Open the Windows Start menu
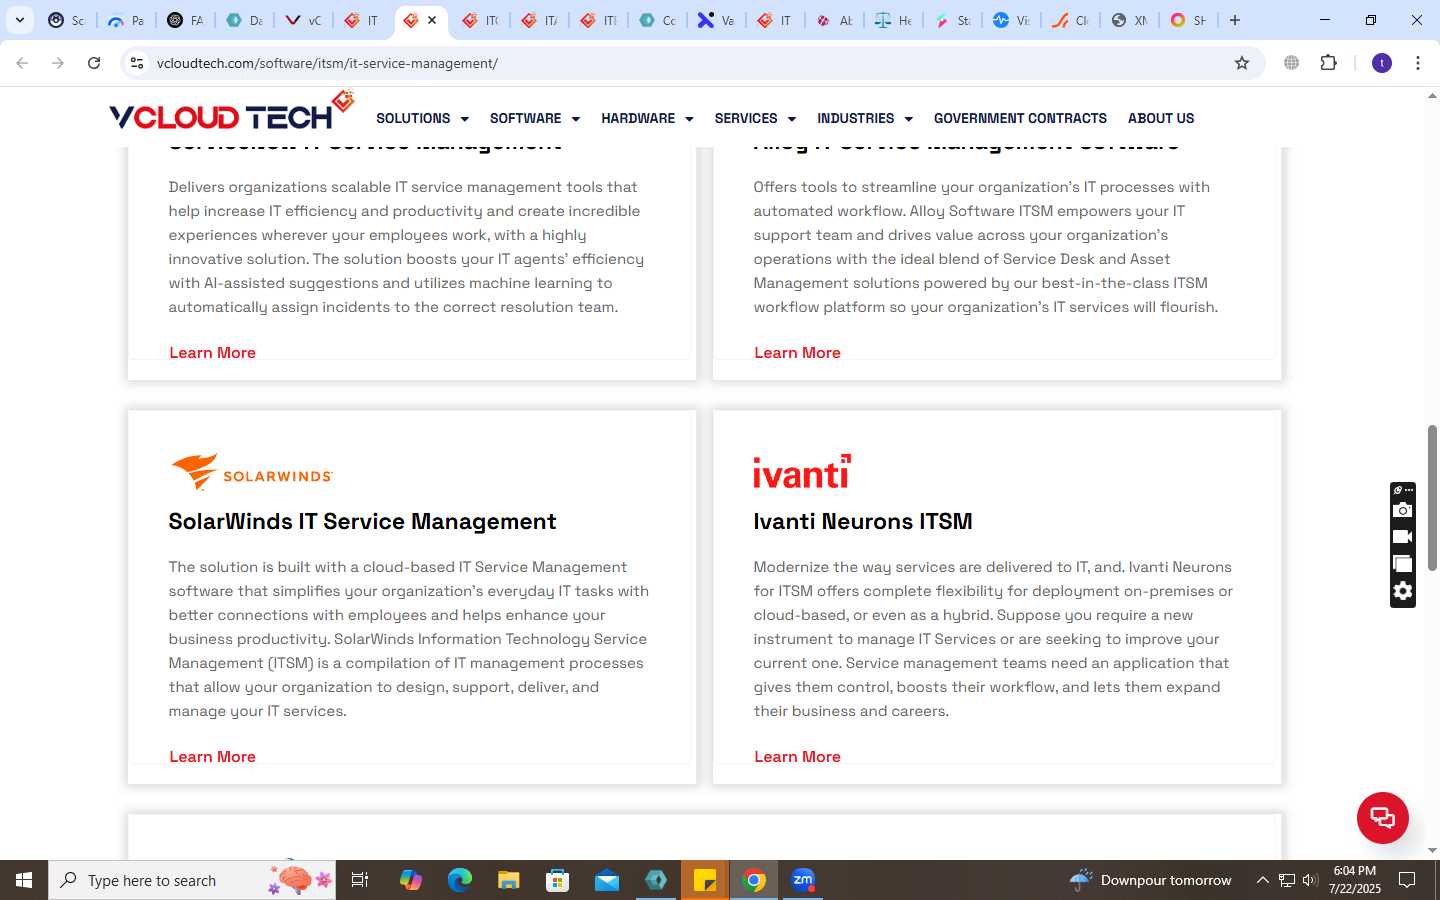1440x900 pixels. click(24, 880)
